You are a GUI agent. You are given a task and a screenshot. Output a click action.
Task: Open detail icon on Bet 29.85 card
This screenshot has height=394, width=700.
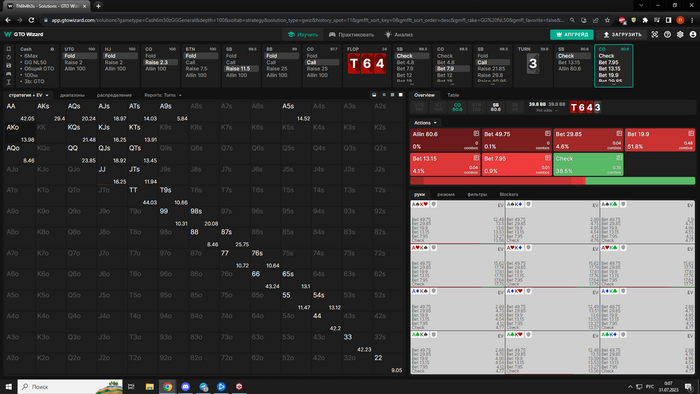(619, 133)
